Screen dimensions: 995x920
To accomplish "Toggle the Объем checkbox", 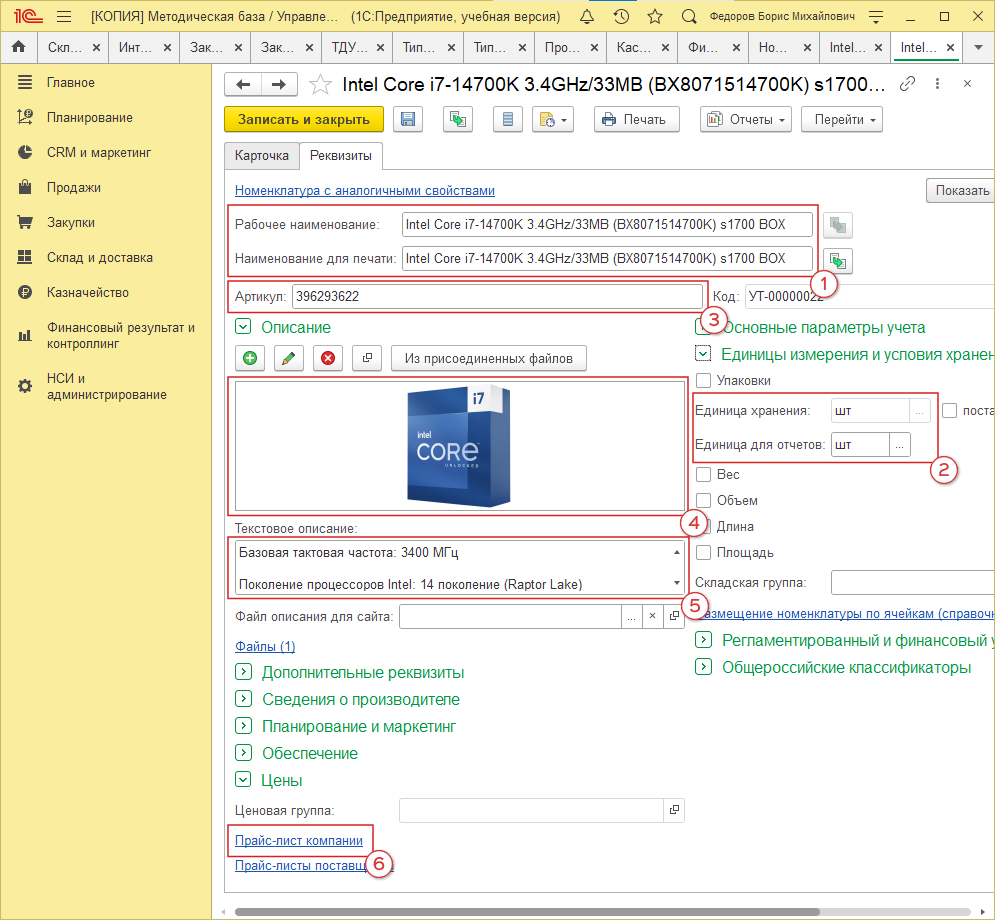I will click(704, 500).
